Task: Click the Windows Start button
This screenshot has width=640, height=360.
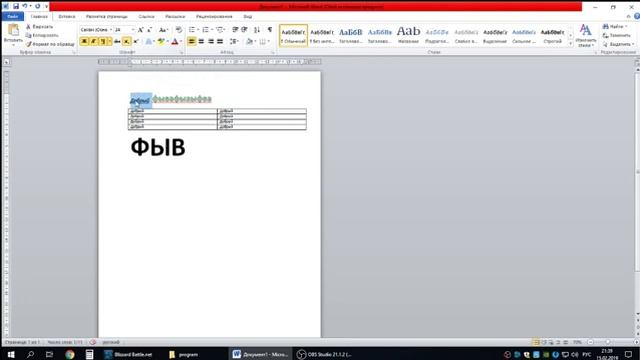Action: coord(11,354)
